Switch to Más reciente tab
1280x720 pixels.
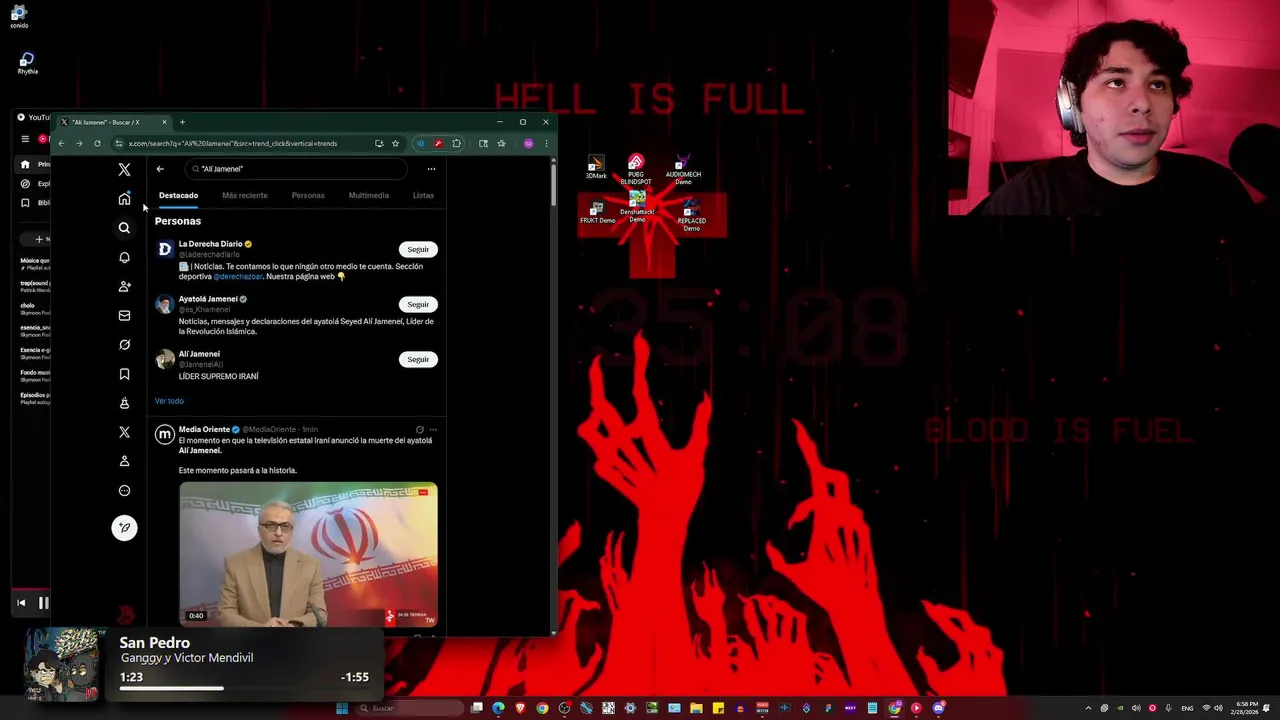[x=245, y=195]
